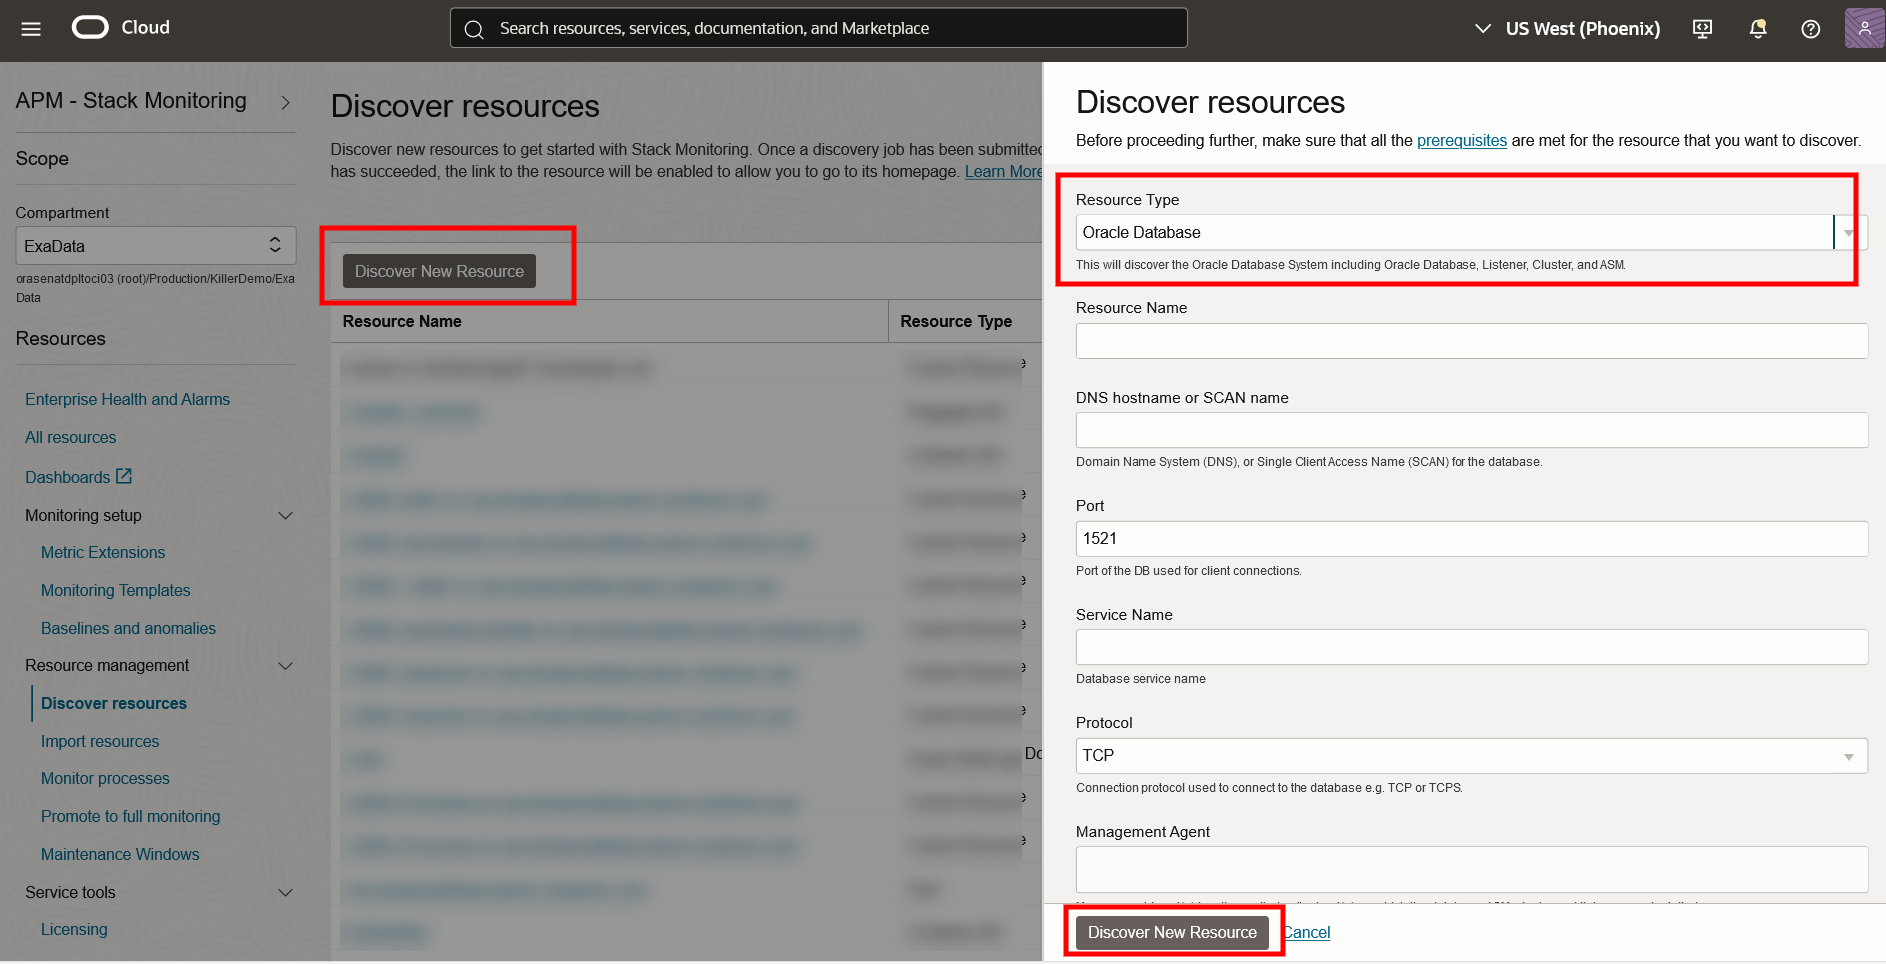
Task: Click the search magnifier icon
Action: pyautogui.click(x=475, y=28)
